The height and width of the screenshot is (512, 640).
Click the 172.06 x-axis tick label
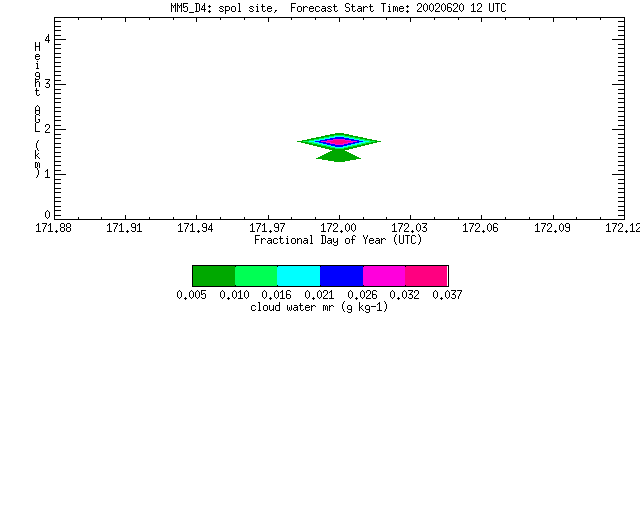(x=480, y=228)
